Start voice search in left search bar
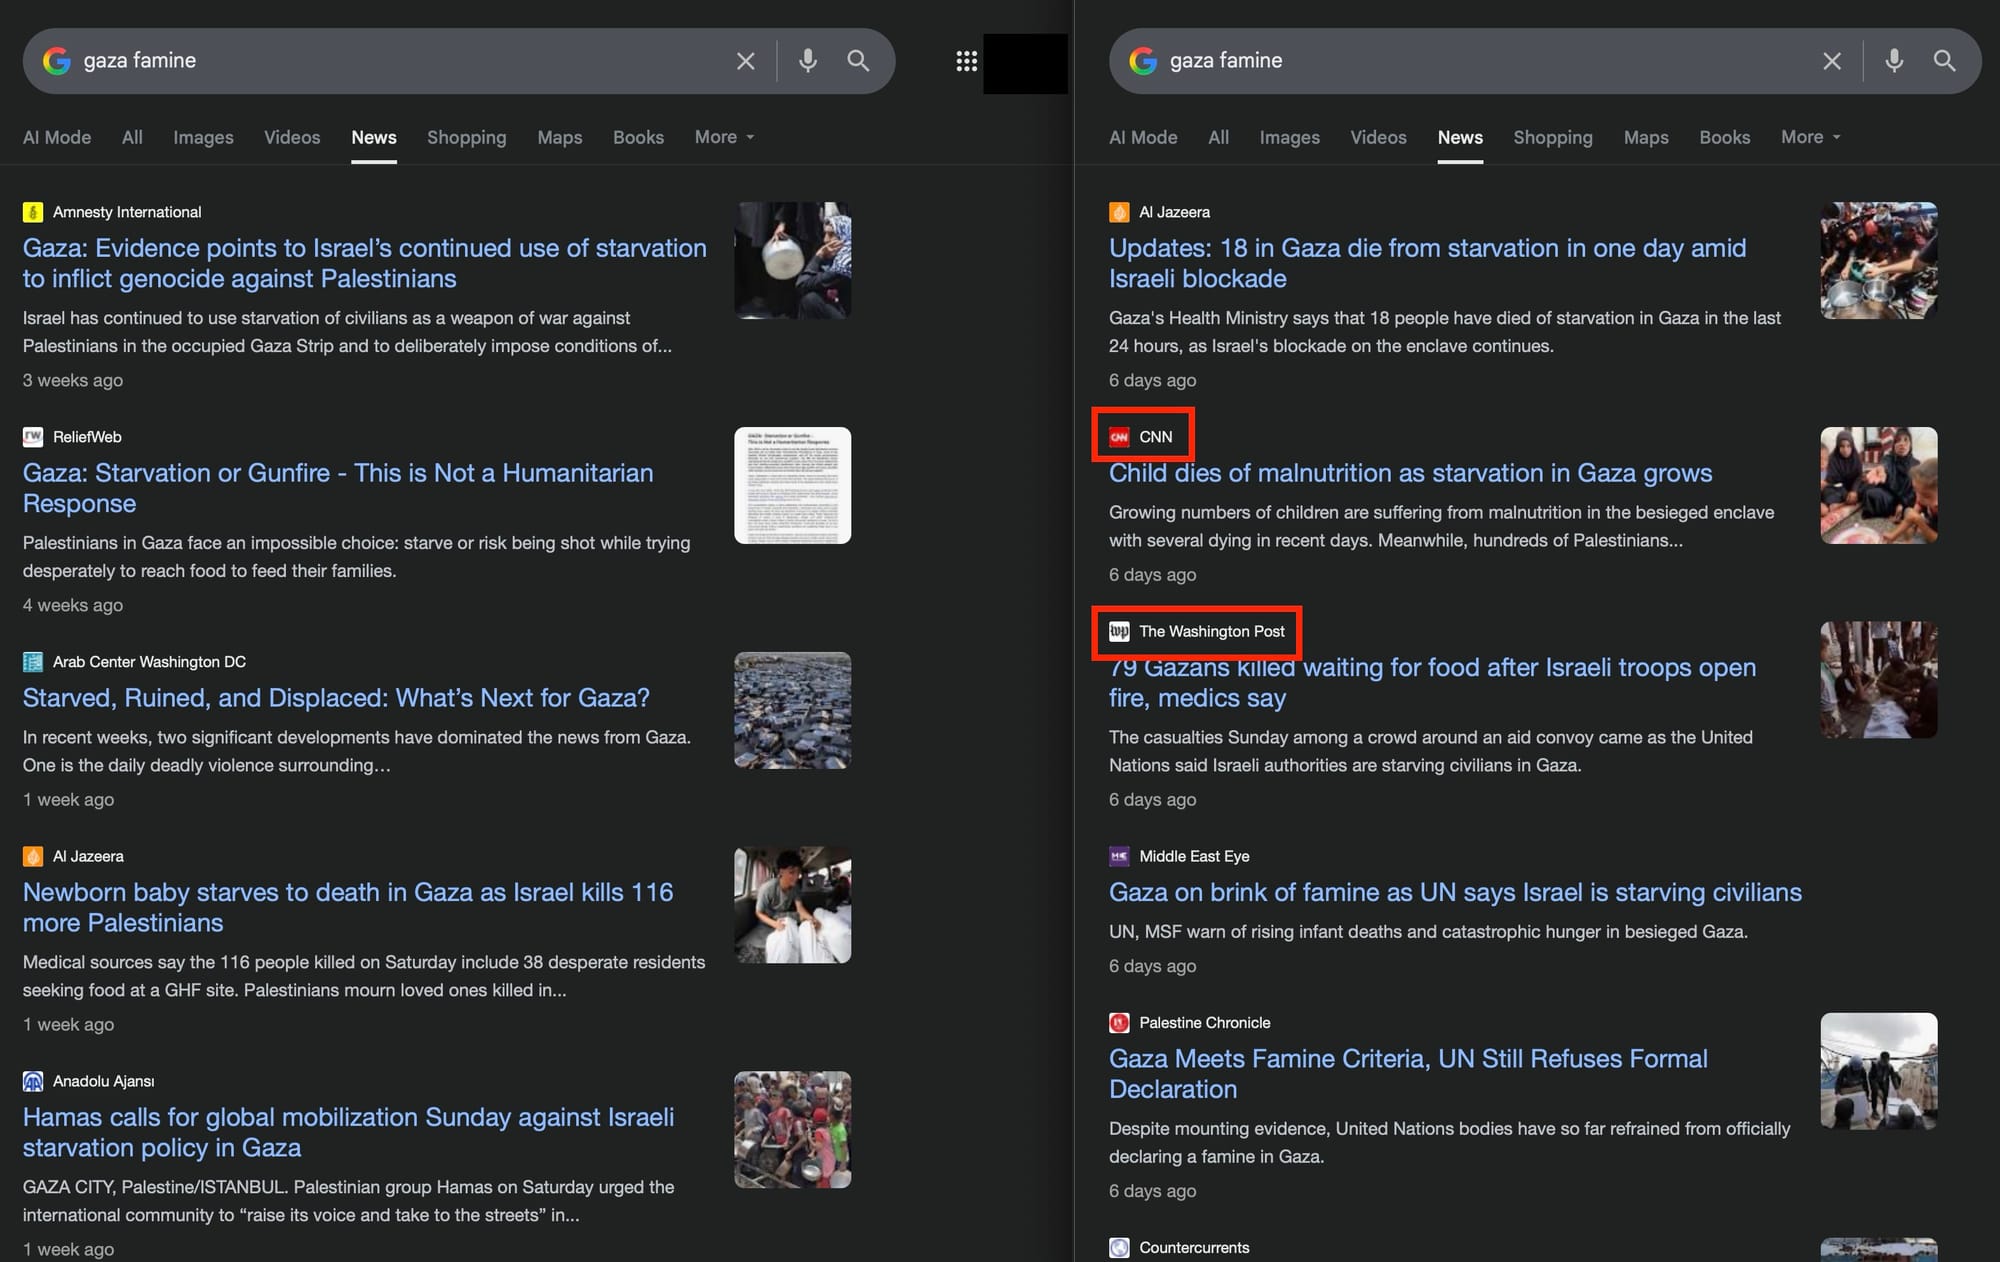This screenshot has height=1262, width=2000. 808,60
